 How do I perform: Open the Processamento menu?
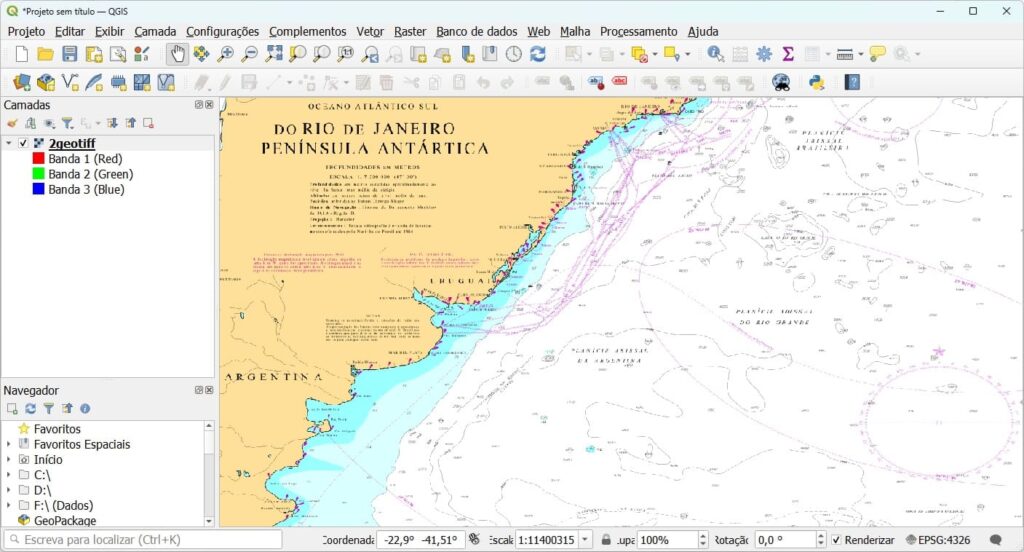pyautogui.click(x=639, y=31)
